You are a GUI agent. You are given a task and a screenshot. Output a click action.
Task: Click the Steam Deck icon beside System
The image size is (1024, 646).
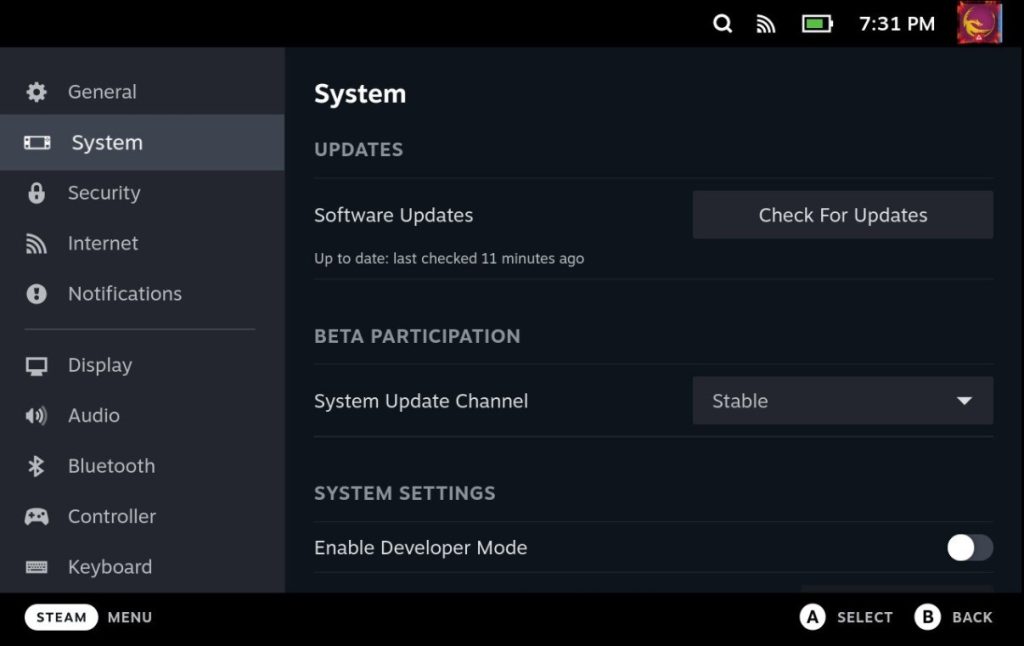[37, 142]
